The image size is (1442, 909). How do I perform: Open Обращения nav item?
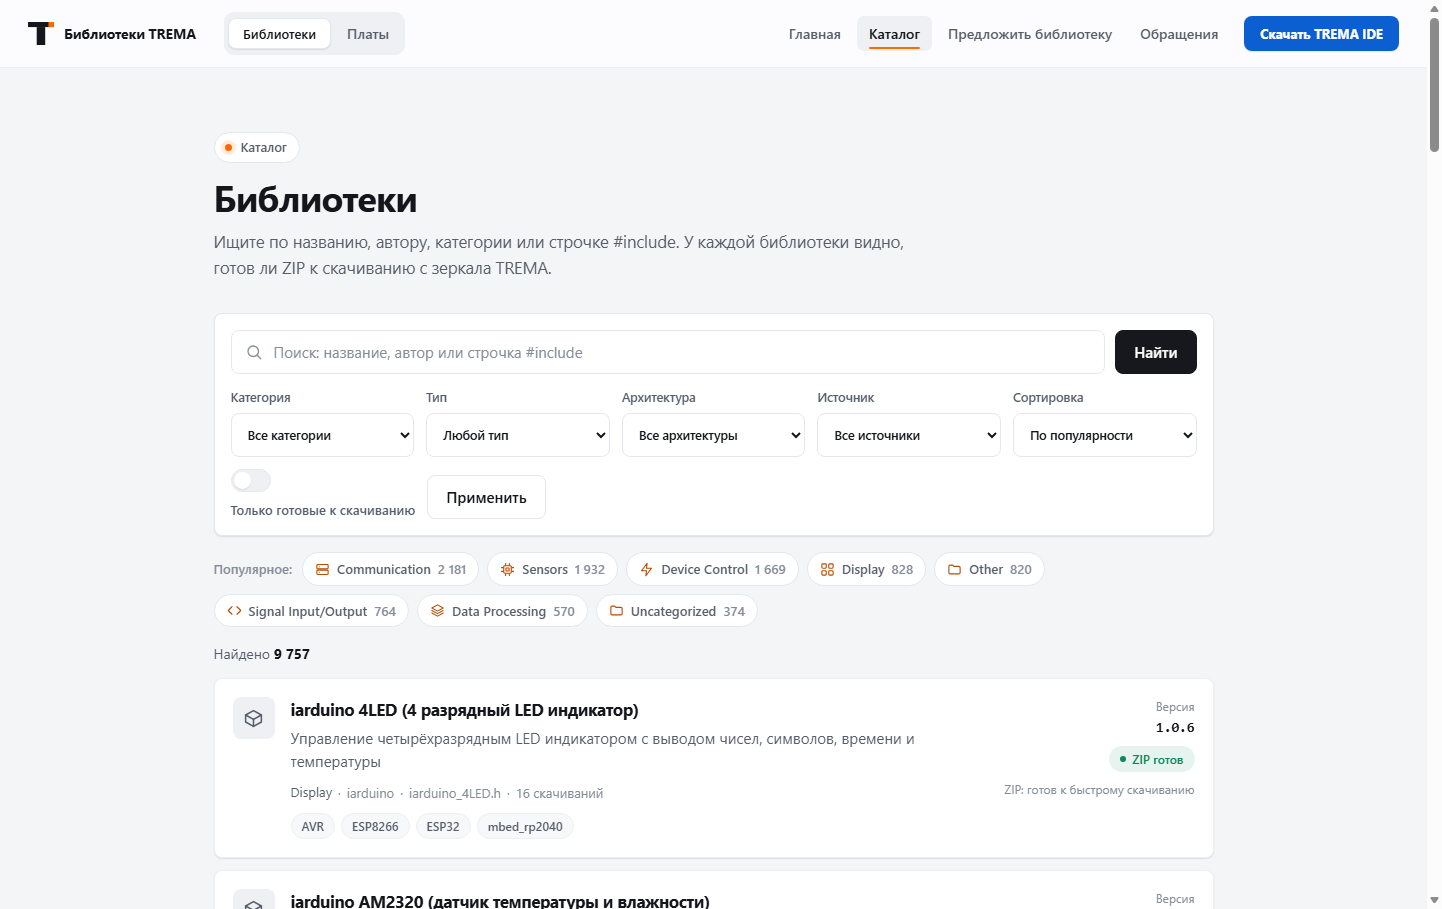tap(1179, 34)
